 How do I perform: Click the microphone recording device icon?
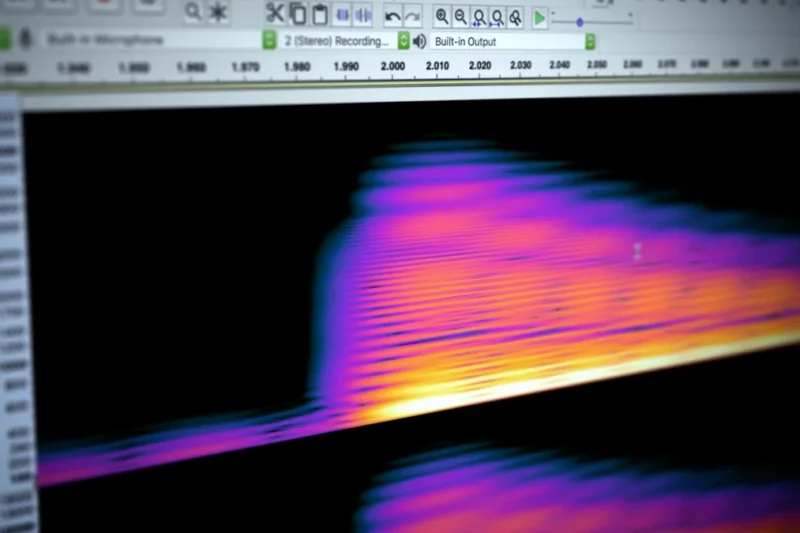[26, 39]
